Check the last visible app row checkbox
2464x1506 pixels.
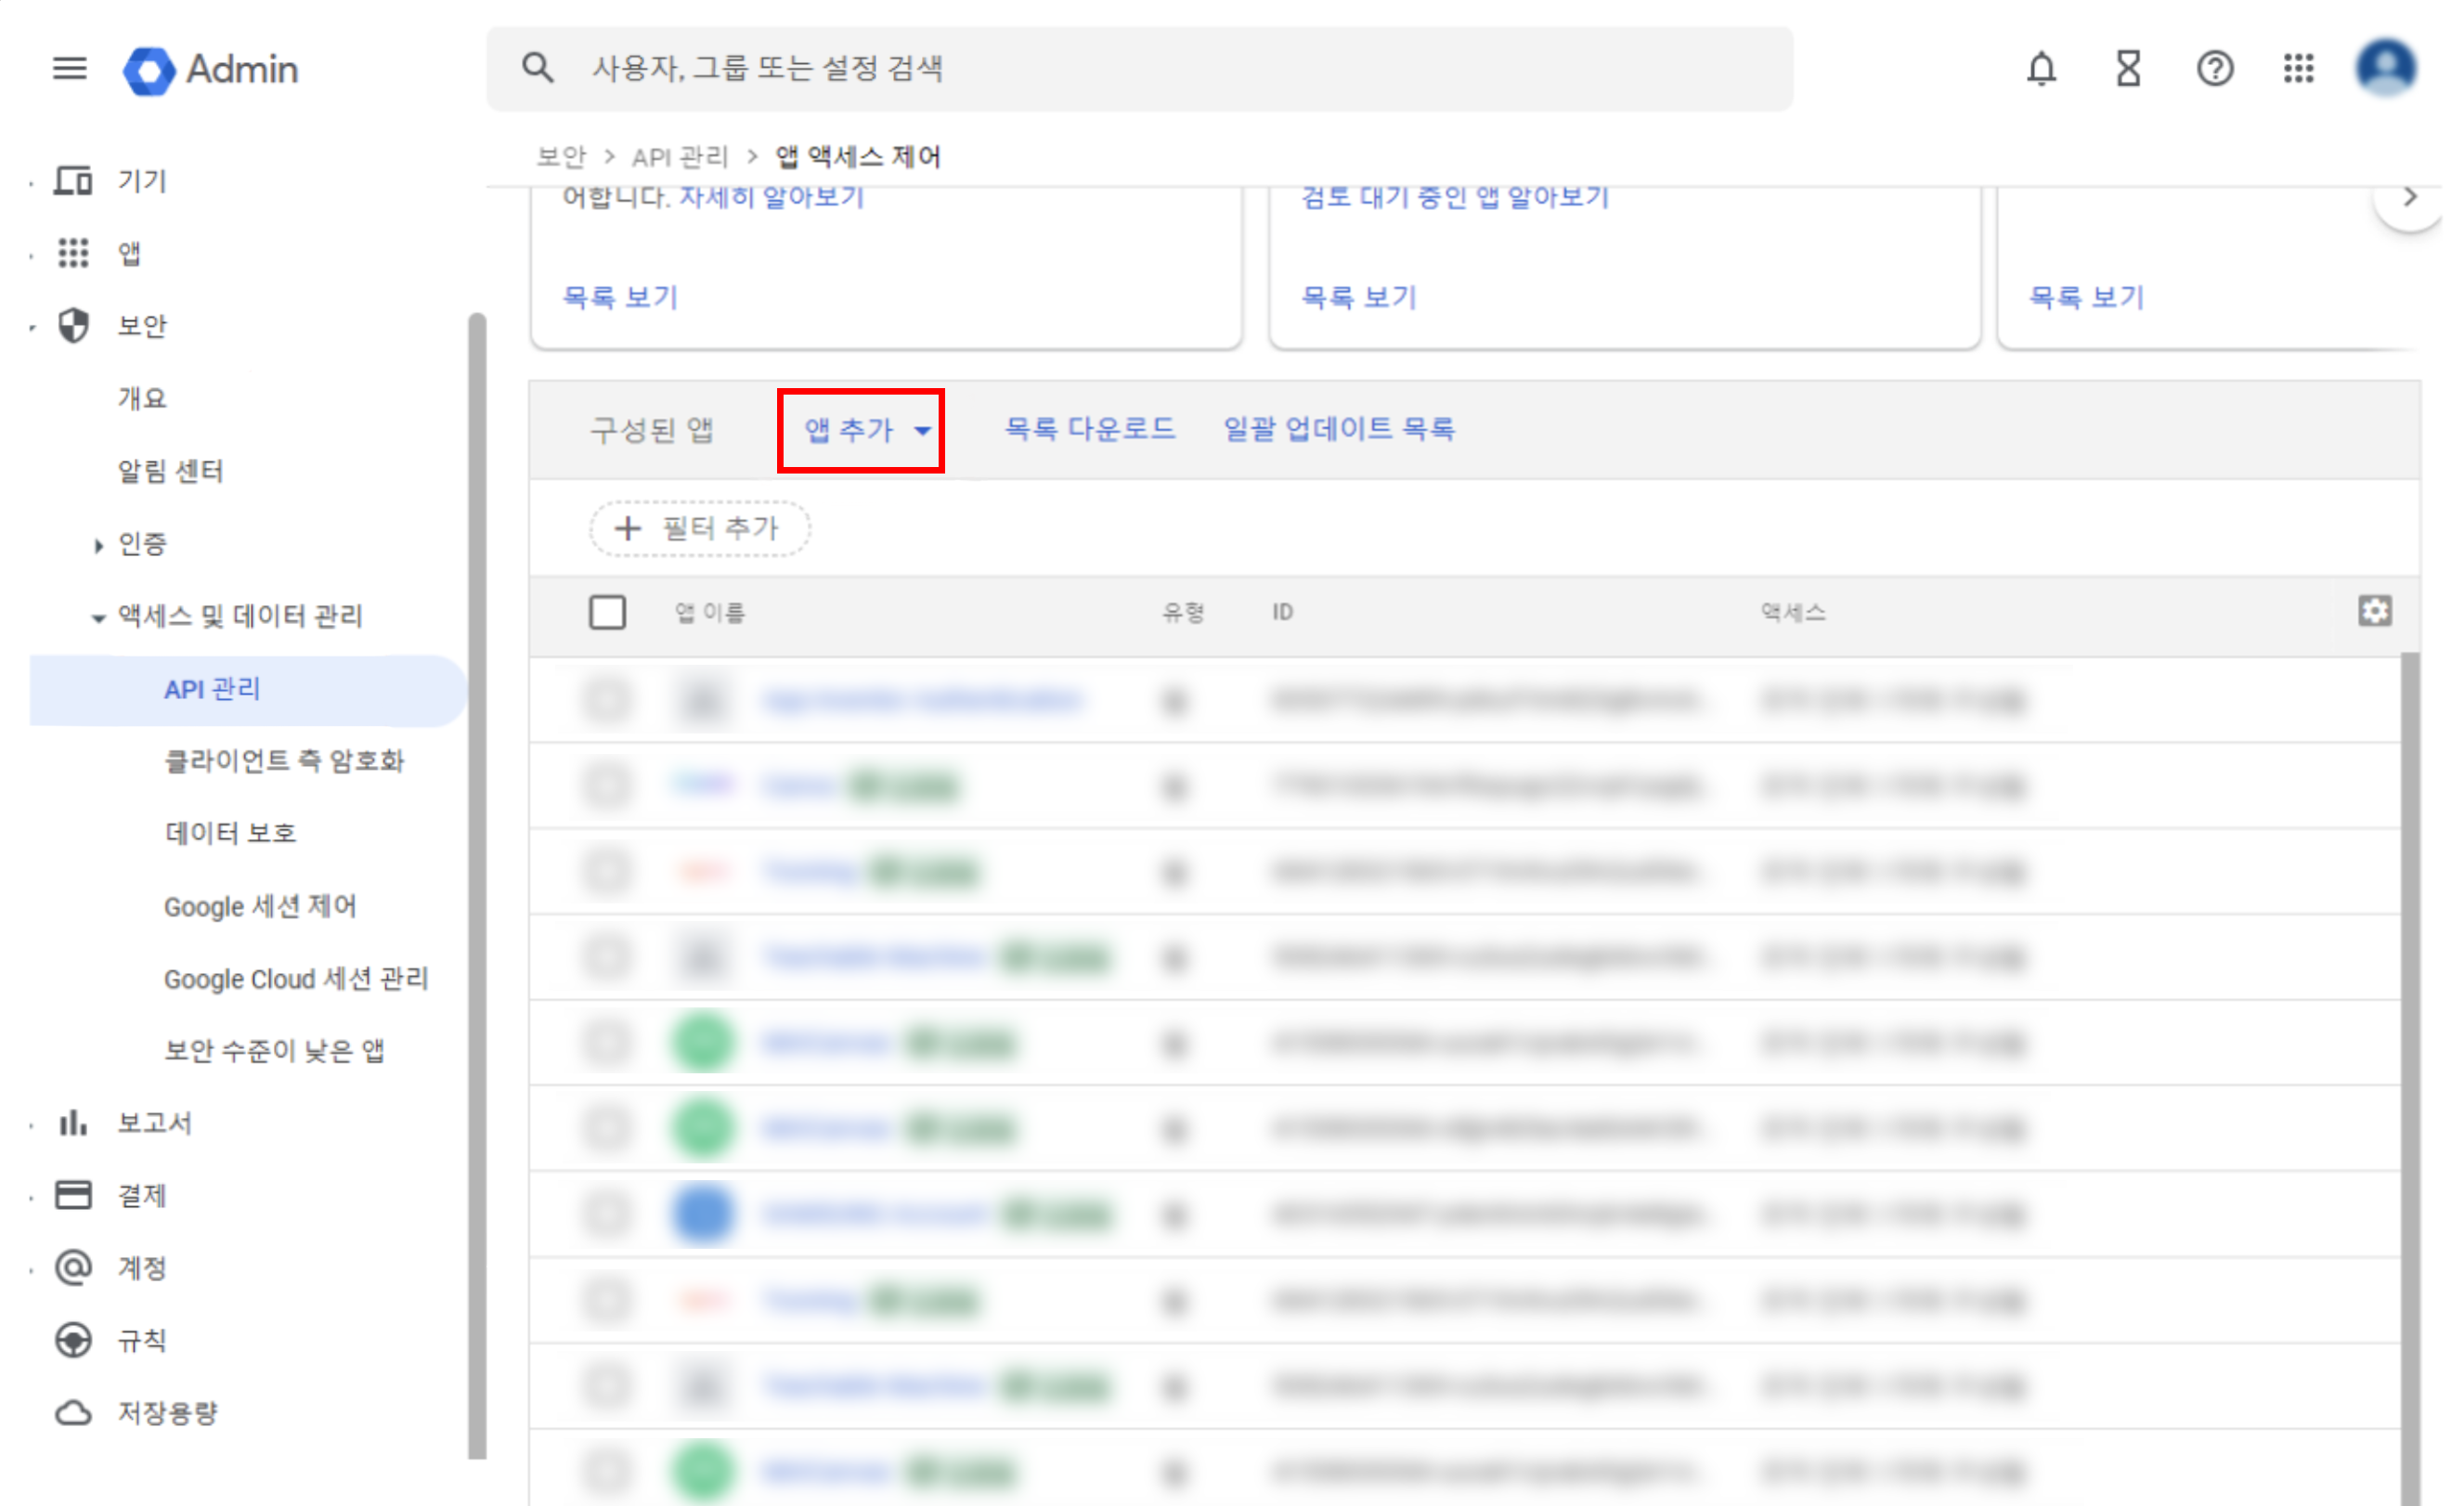click(608, 1471)
